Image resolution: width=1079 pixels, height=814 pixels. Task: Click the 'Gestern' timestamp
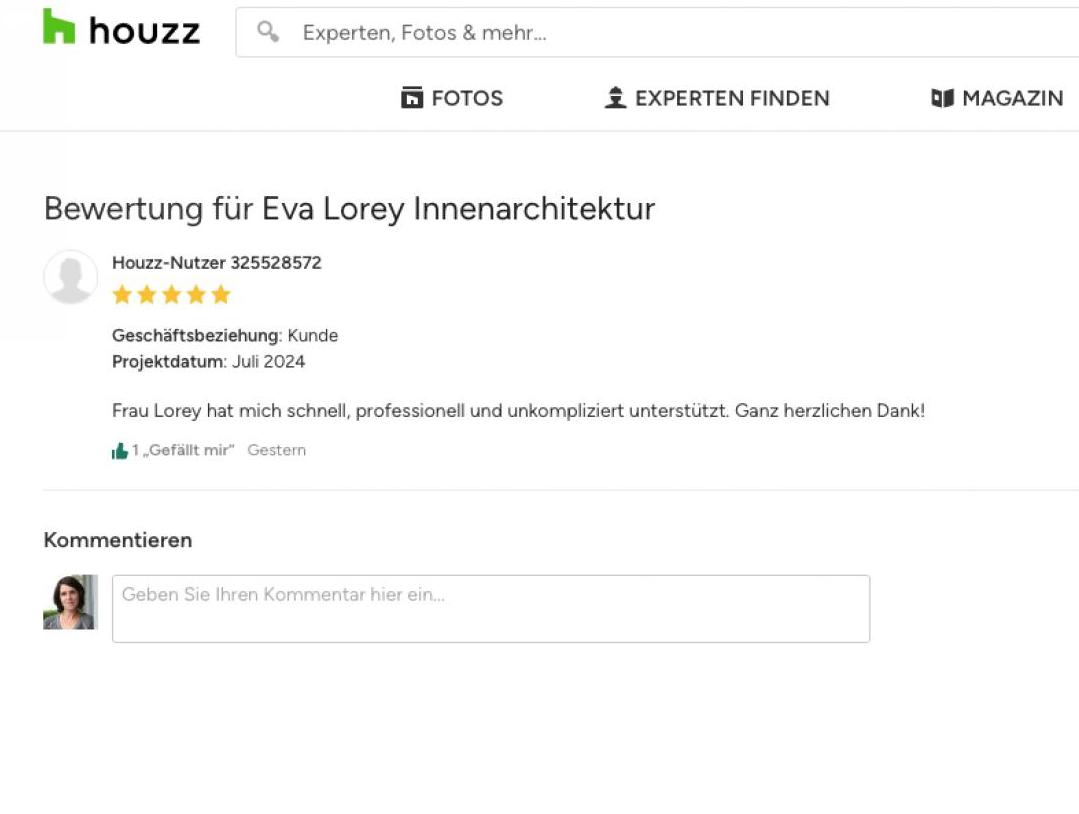277,450
